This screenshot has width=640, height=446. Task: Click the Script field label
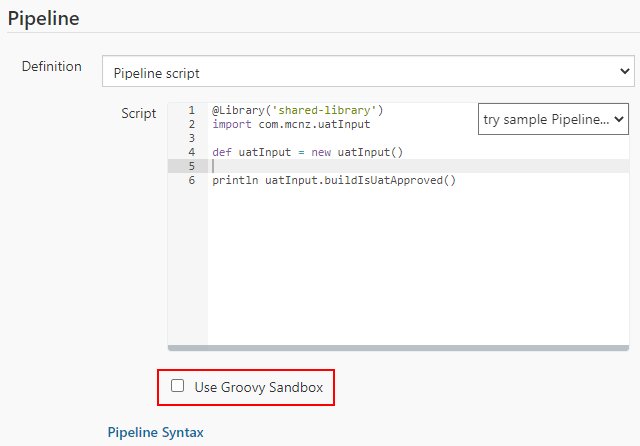point(138,113)
